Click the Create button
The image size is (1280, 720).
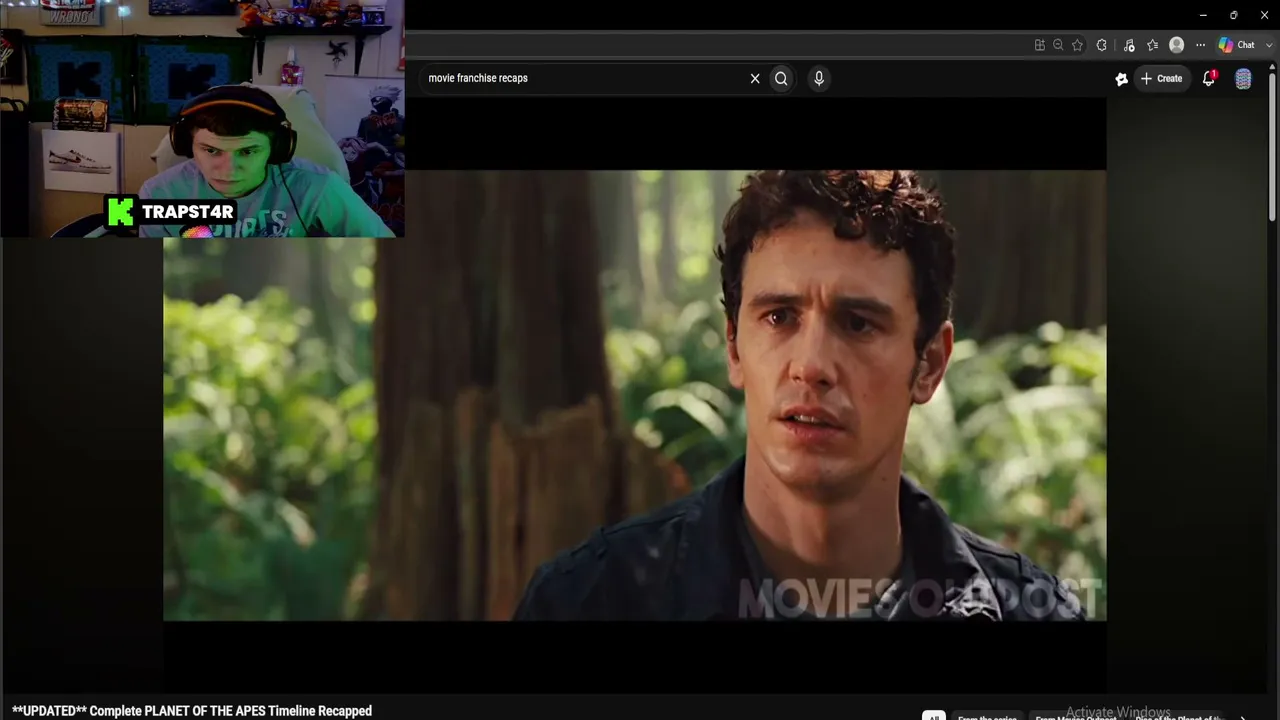pyautogui.click(x=1162, y=78)
